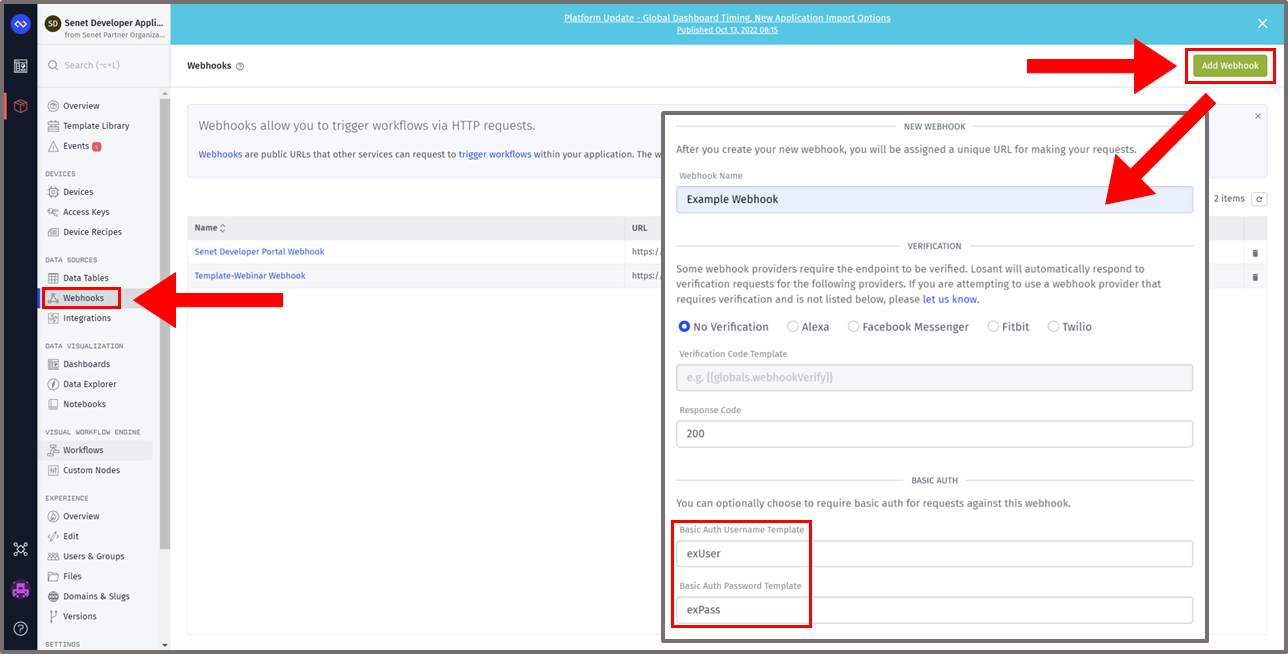Close the Platform Update banner

[x=1262, y=23]
